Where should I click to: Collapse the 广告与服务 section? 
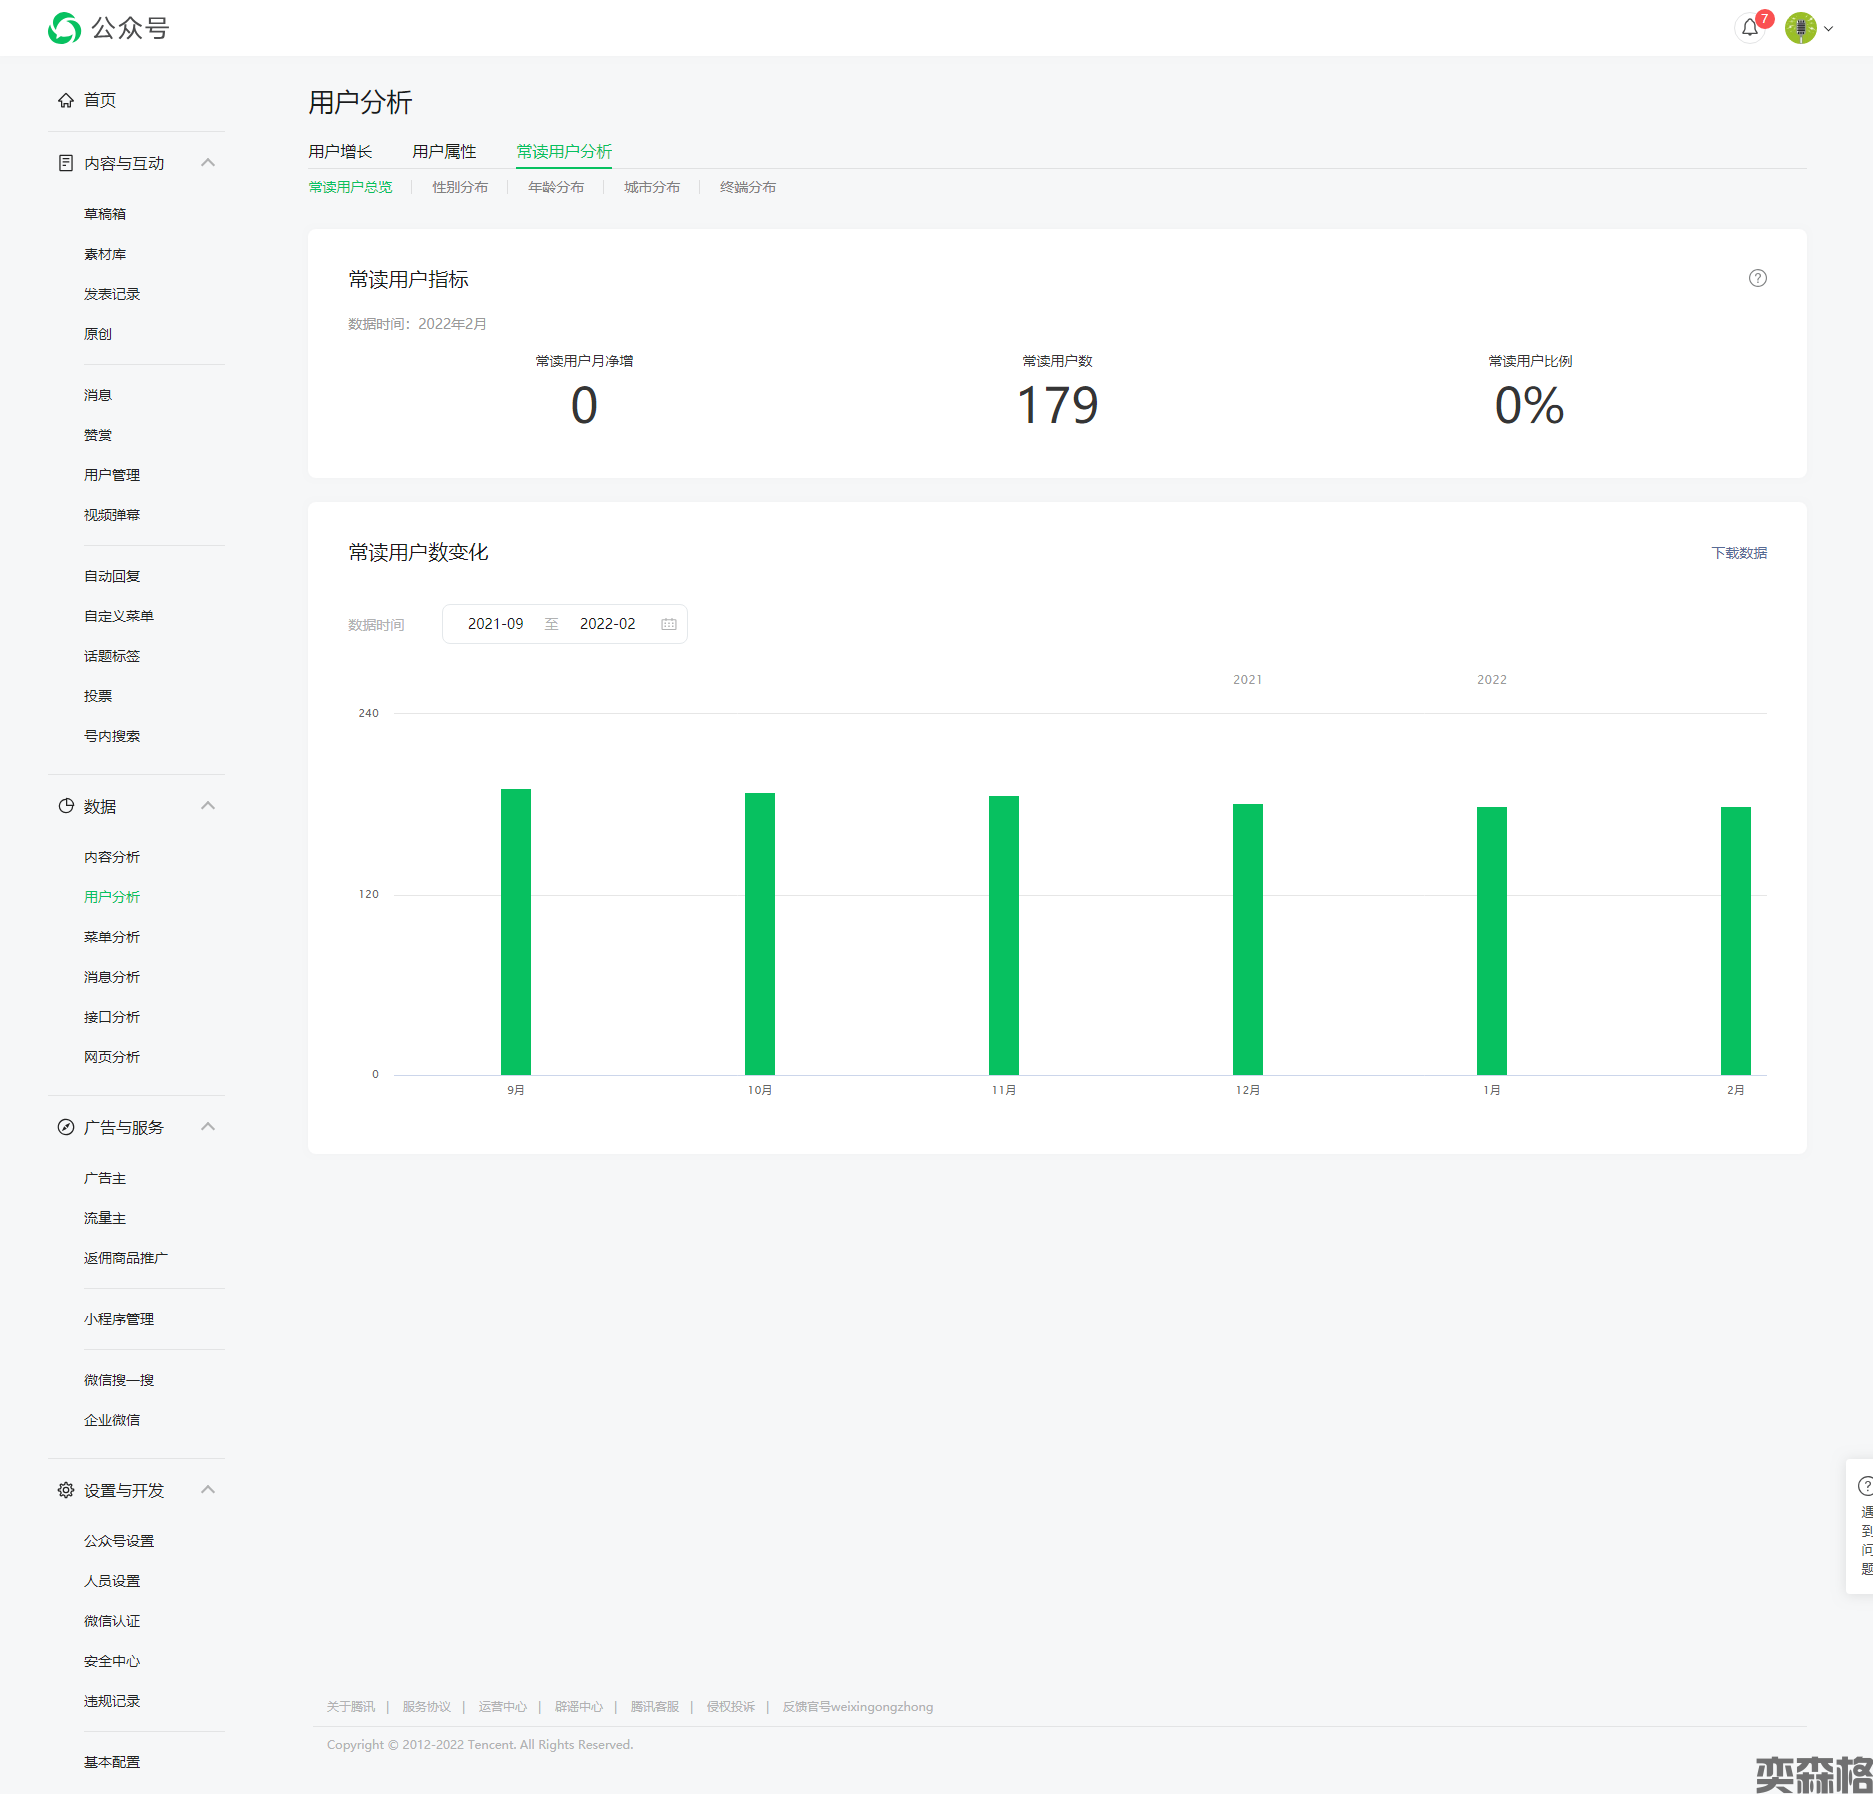208,1127
